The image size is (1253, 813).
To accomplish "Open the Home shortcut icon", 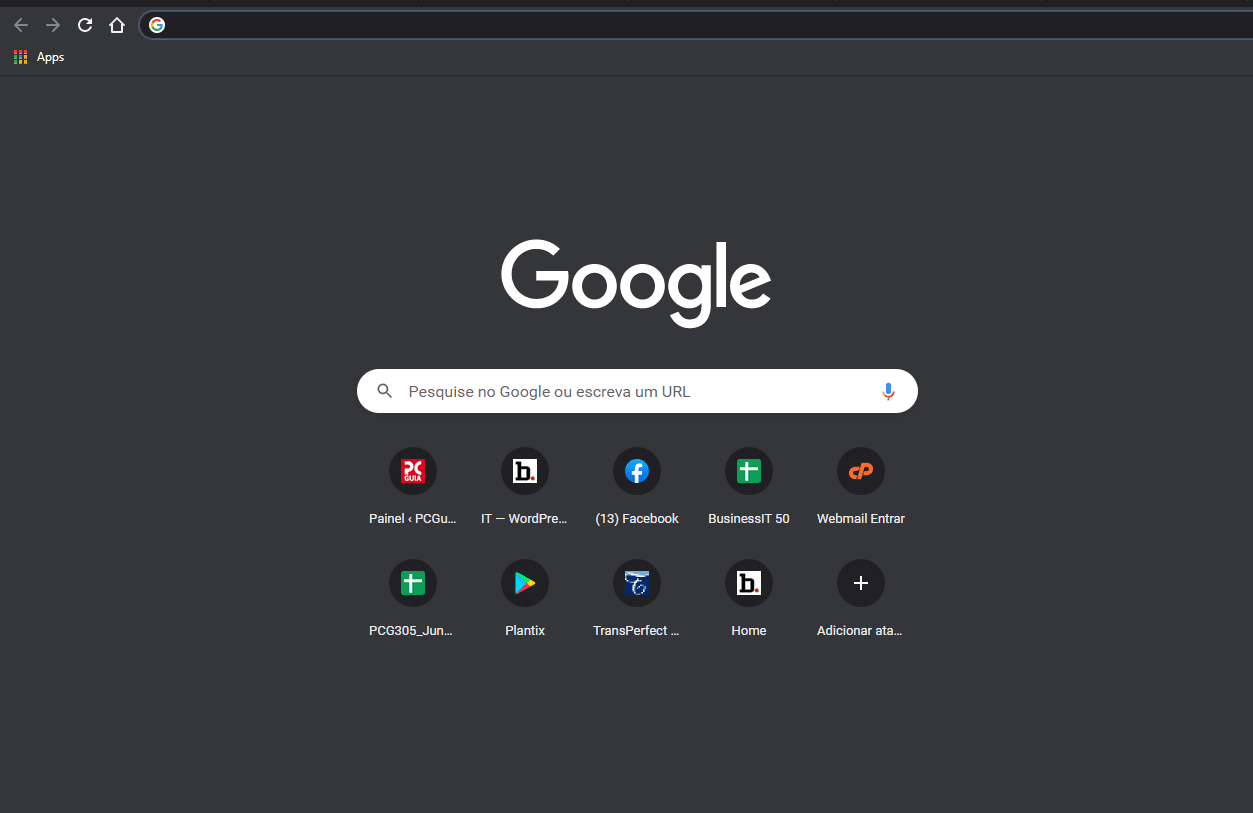I will click(x=749, y=583).
